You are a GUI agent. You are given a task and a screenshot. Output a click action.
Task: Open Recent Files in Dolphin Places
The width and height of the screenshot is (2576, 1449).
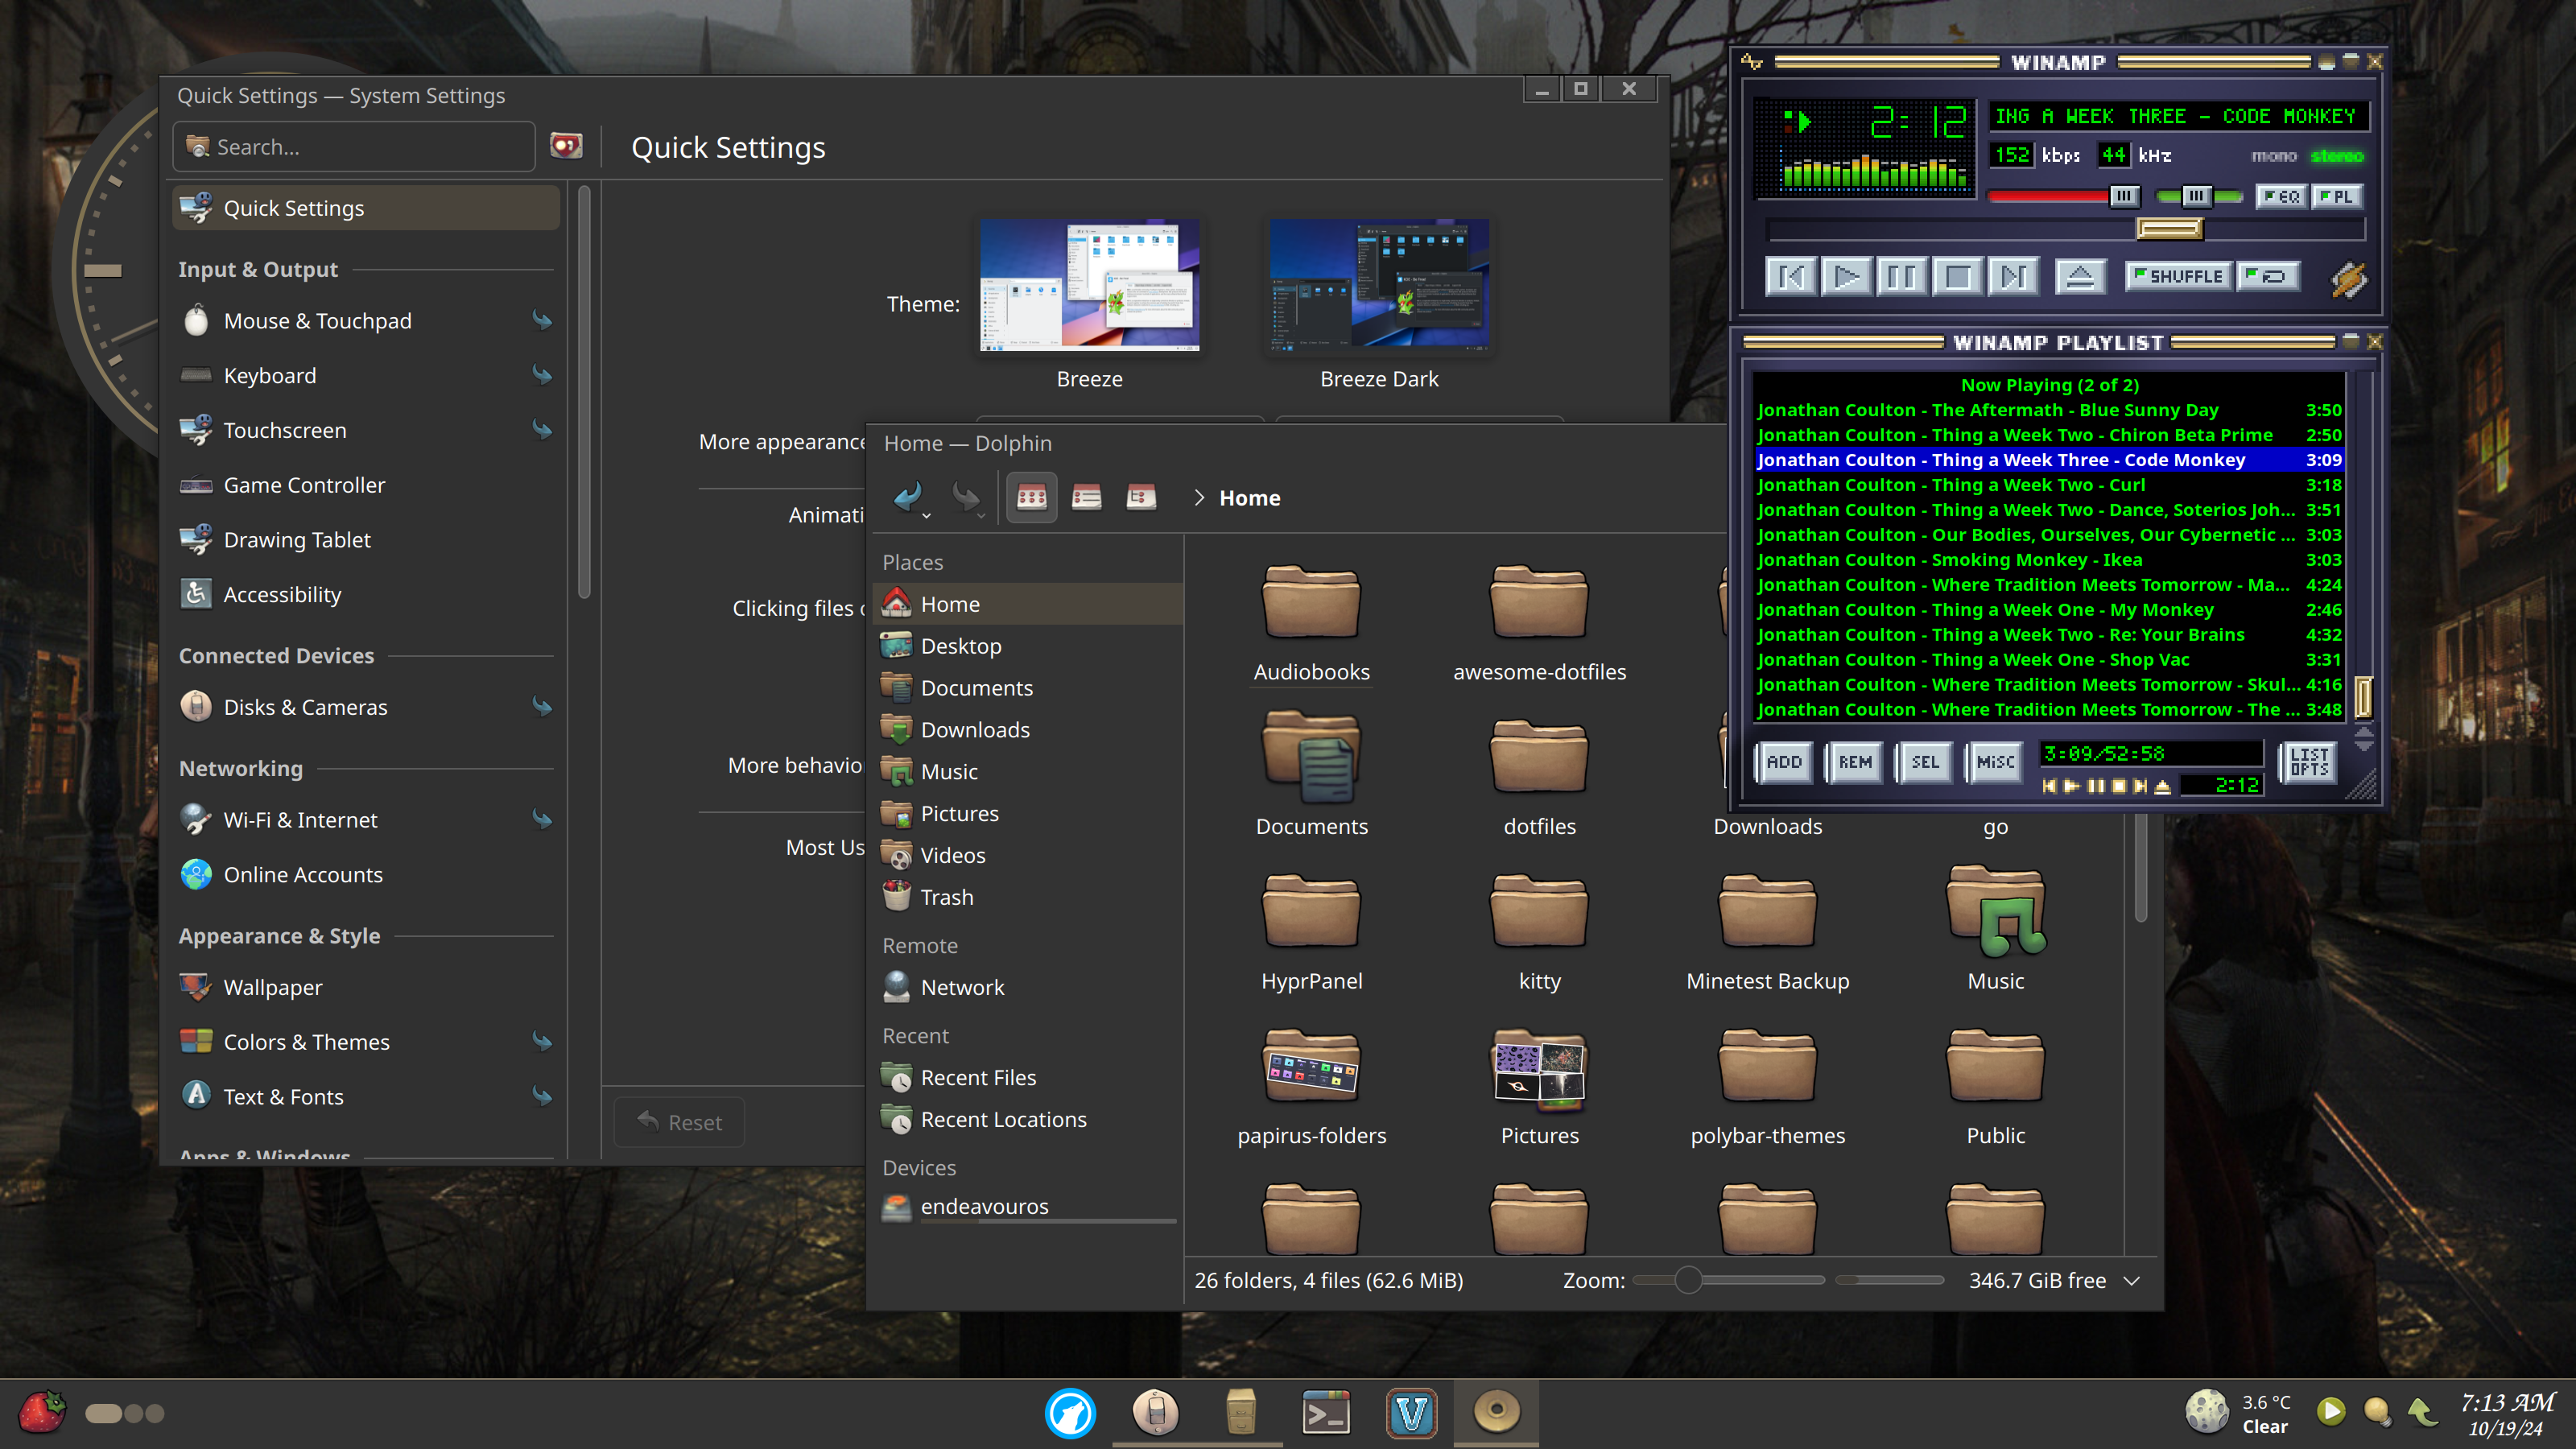pos(1029,1078)
